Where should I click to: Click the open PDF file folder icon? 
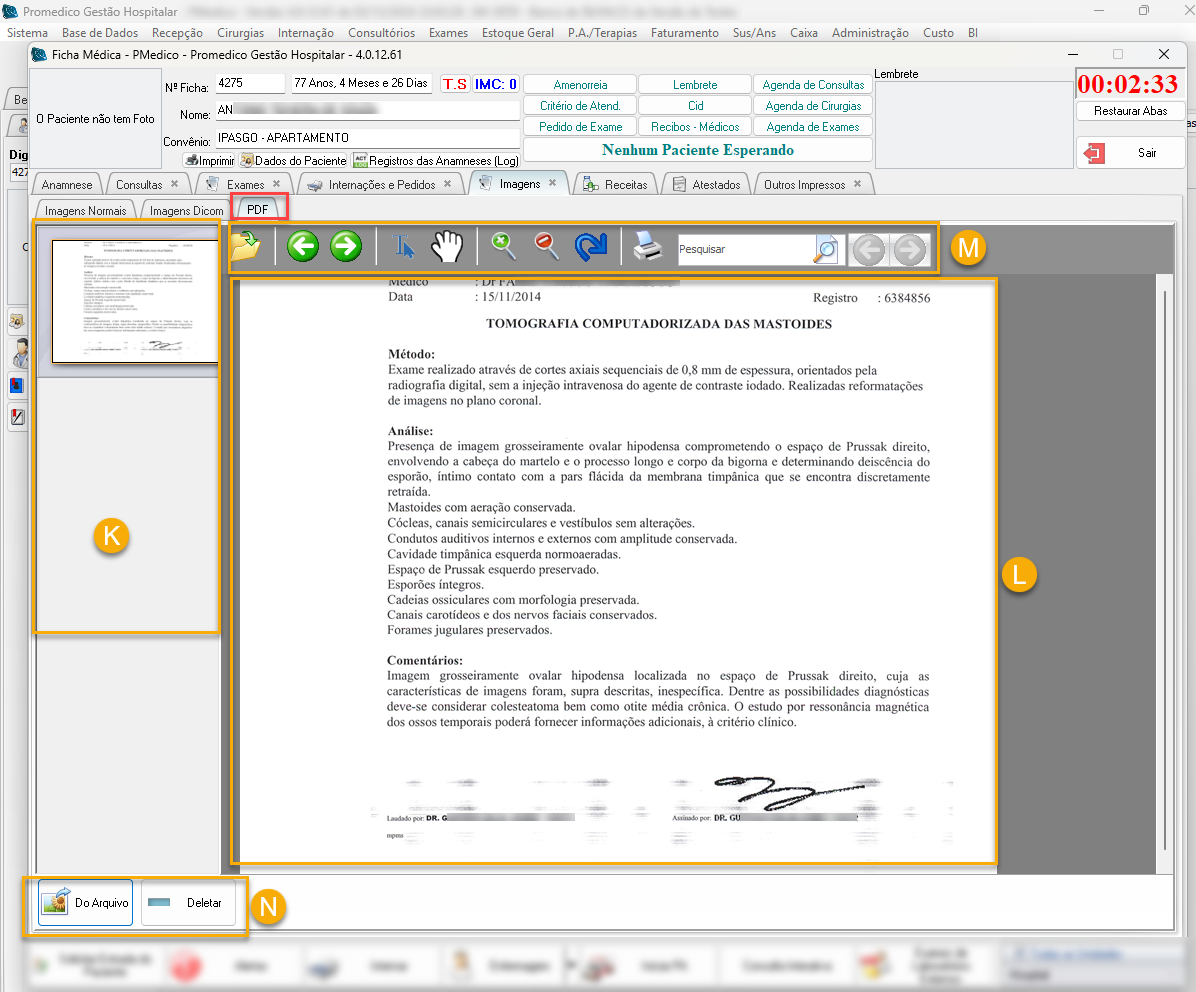tap(245, 247)
